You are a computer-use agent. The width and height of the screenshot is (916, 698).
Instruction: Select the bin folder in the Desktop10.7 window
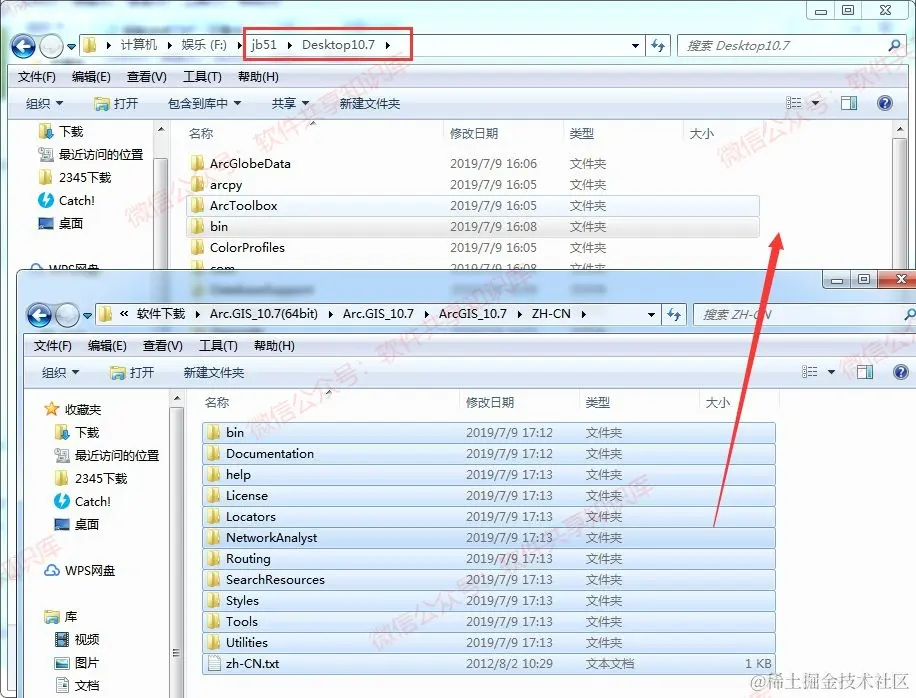[x=473, y=227]
